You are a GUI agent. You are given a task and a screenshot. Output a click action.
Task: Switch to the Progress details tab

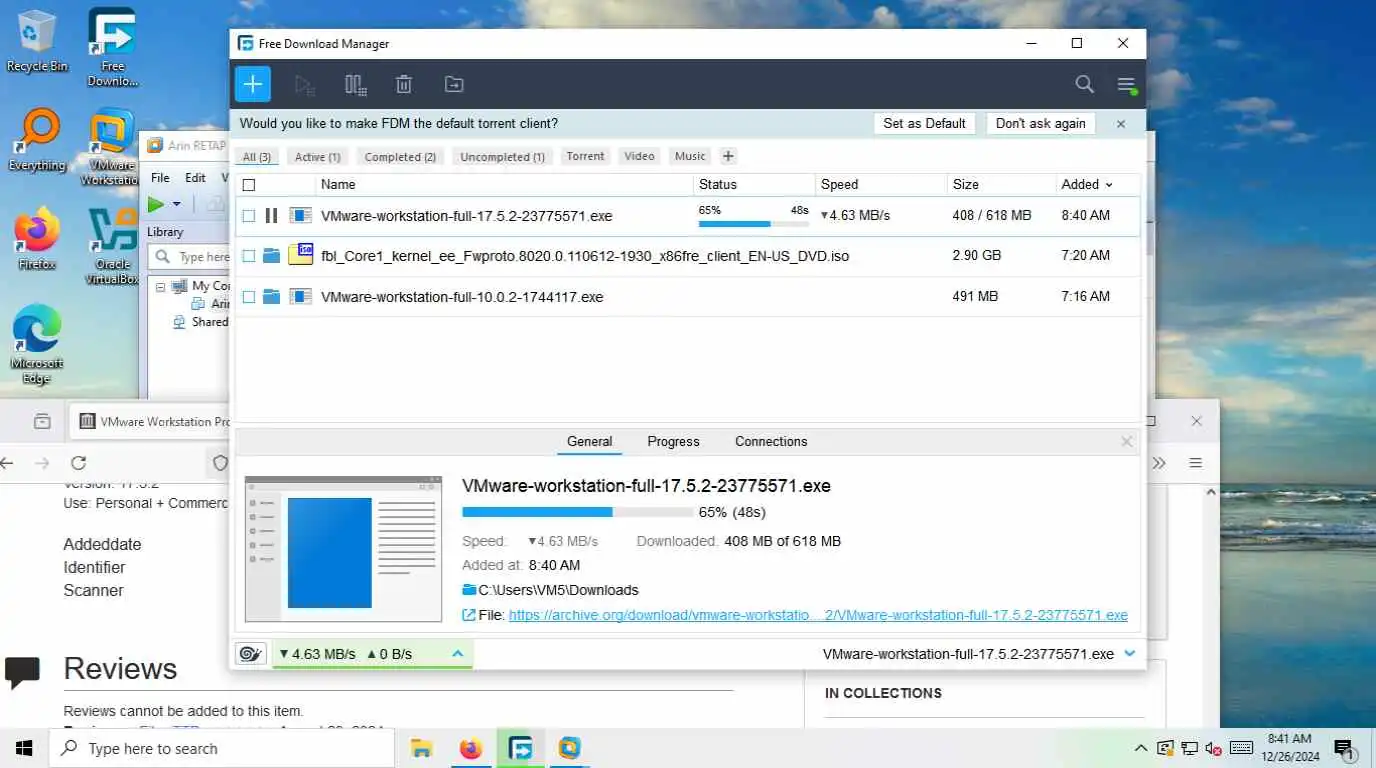click(673, 441)
